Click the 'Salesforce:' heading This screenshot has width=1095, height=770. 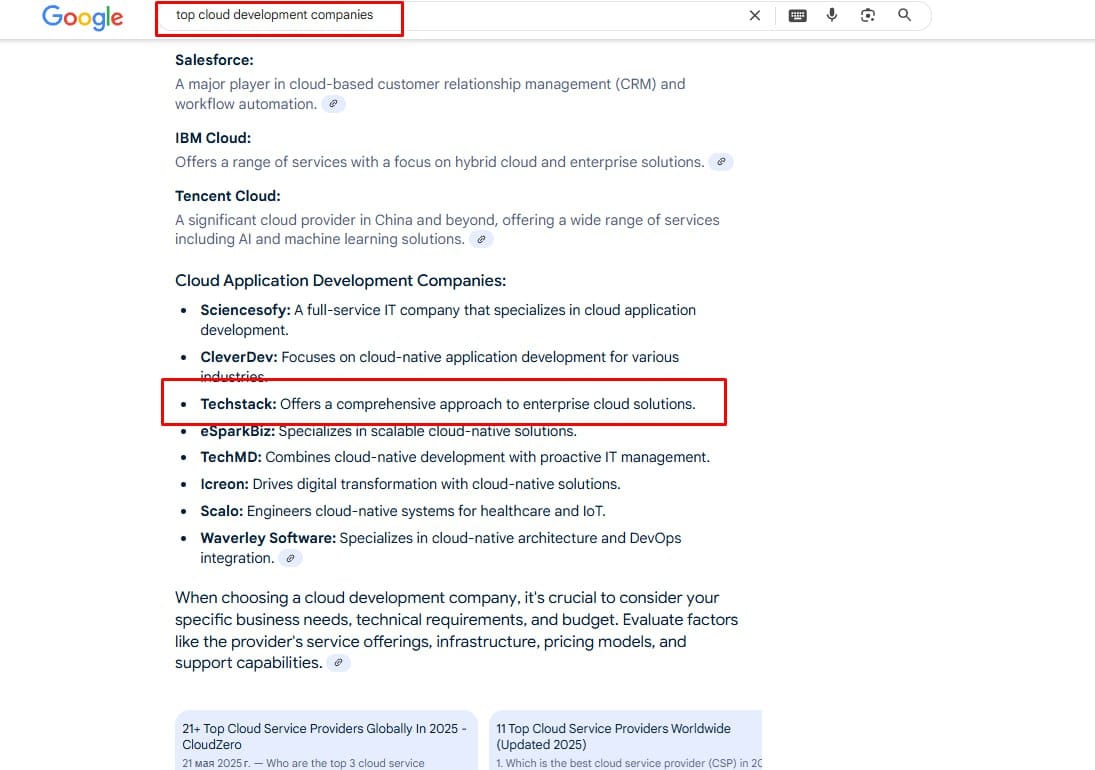[x=214, y=60]
